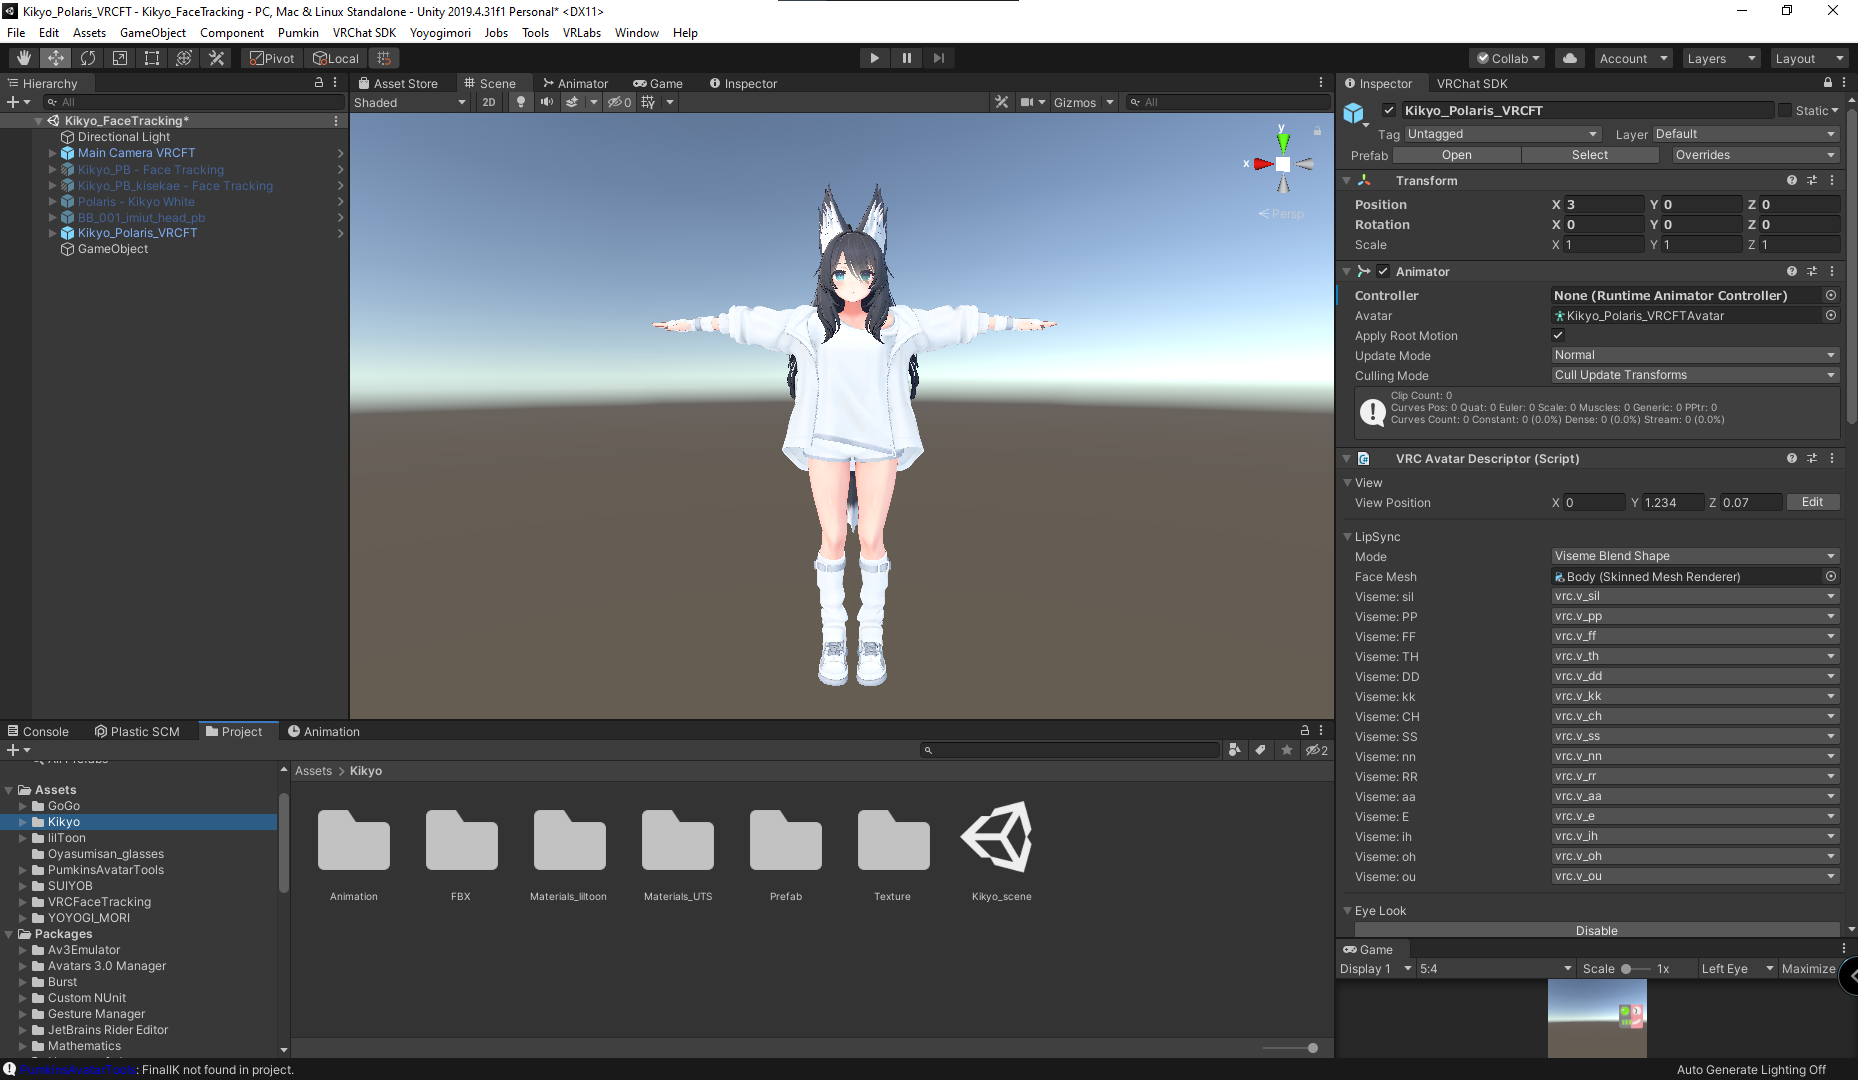Disable the Animator component checkbox

1383,271
